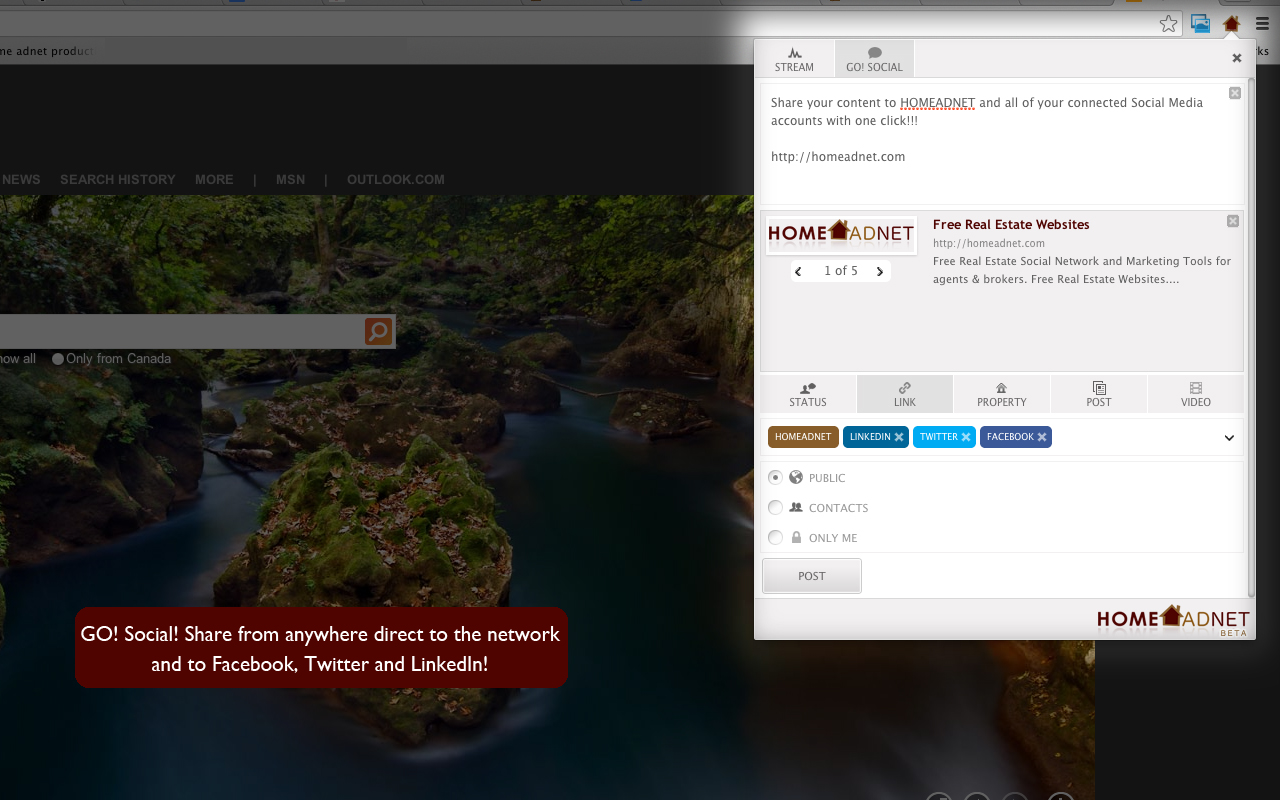This screenshot has height=800, width=1280.
Task: Open the Chrome hamburger menu
Action: [1262, 23]
